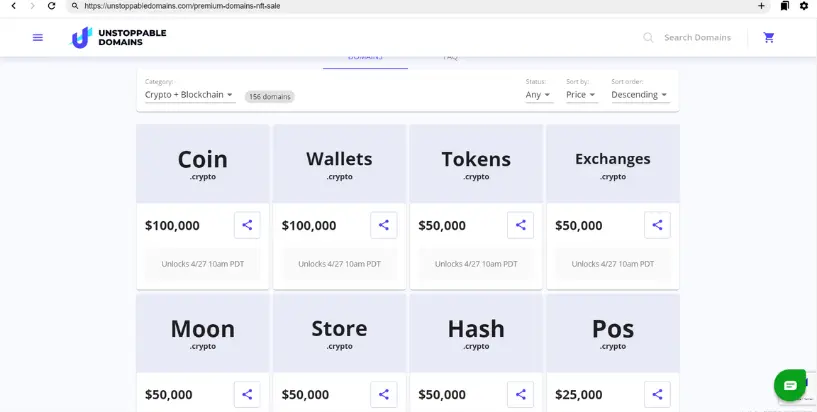Switch to the FAQ tab
Viewport: 817px width, 412px height.
pyautogui.click(x=450, y=58)
